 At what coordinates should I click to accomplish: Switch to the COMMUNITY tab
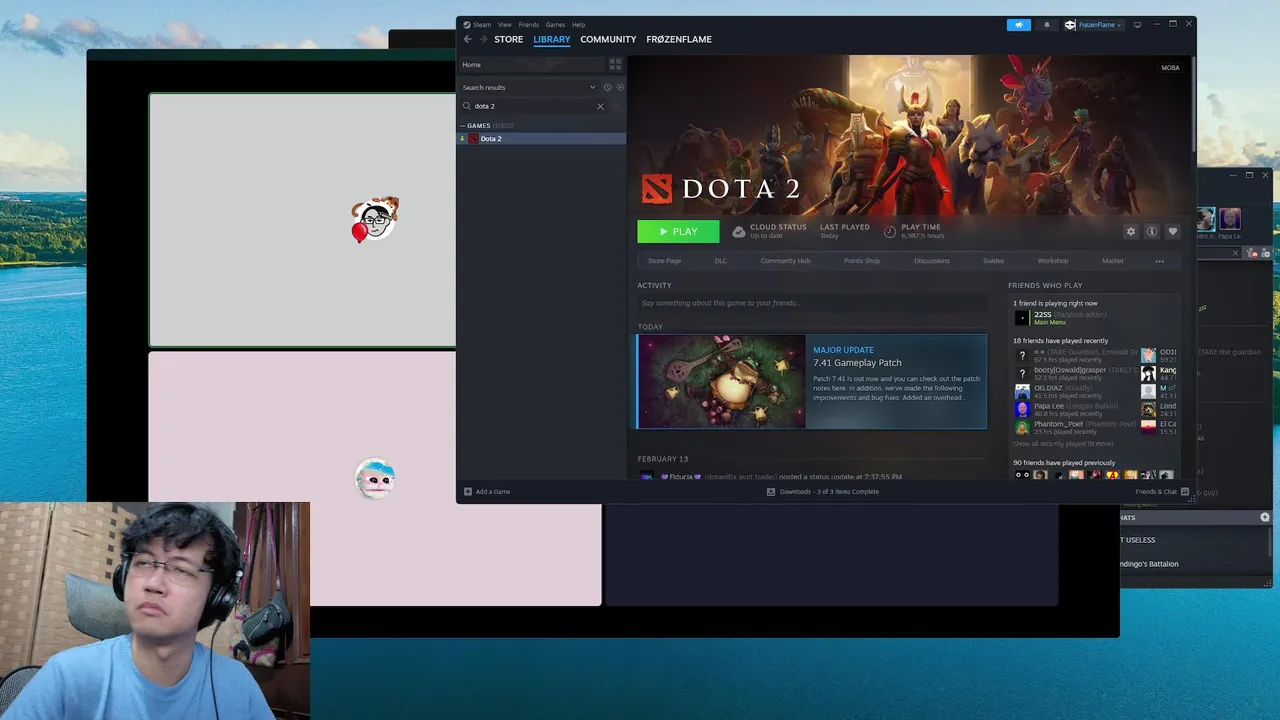[x=608, y=39]
